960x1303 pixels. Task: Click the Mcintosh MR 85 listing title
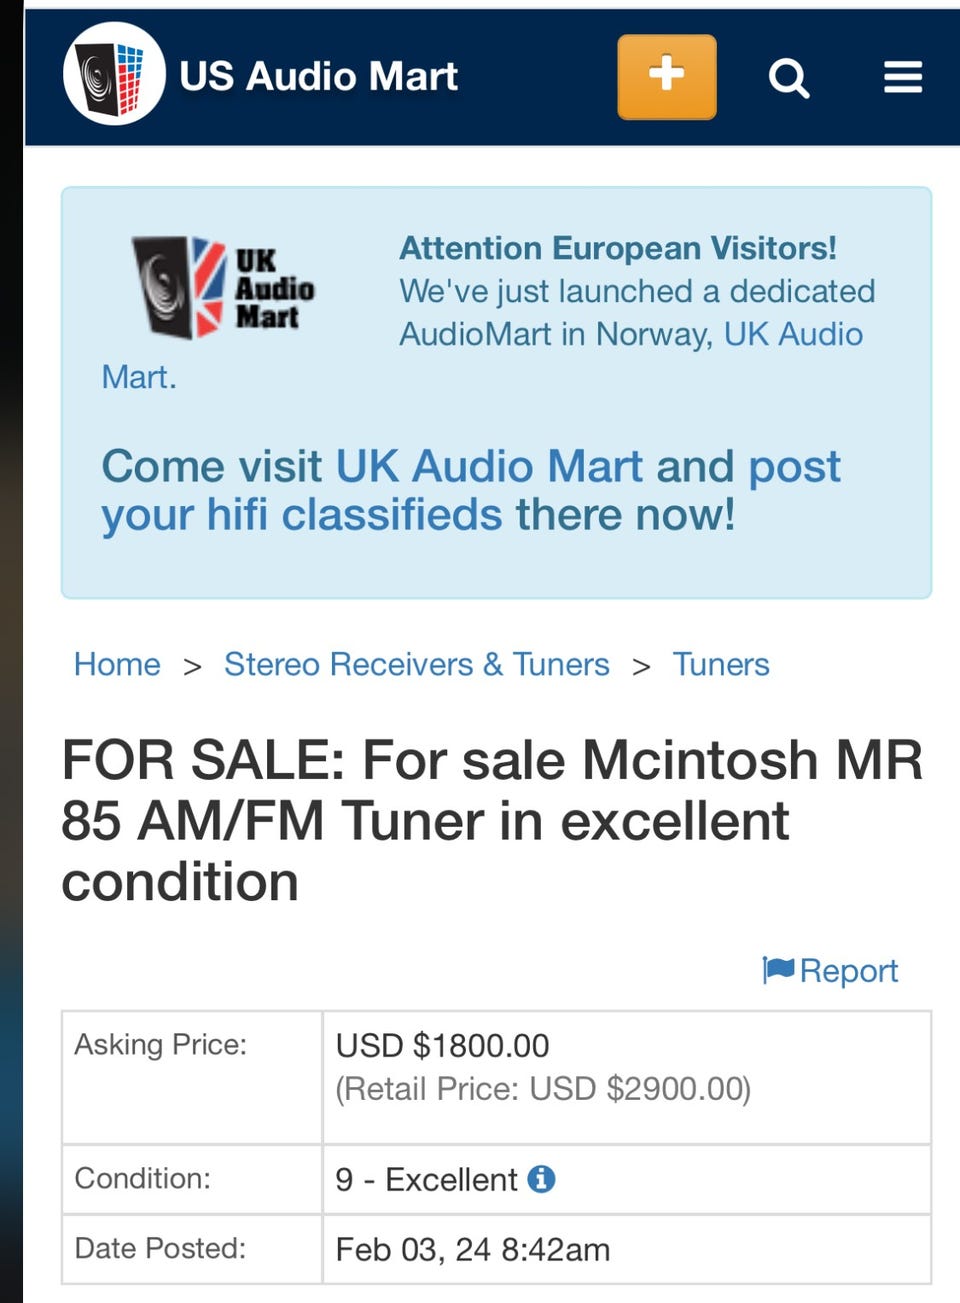[491, 820]
